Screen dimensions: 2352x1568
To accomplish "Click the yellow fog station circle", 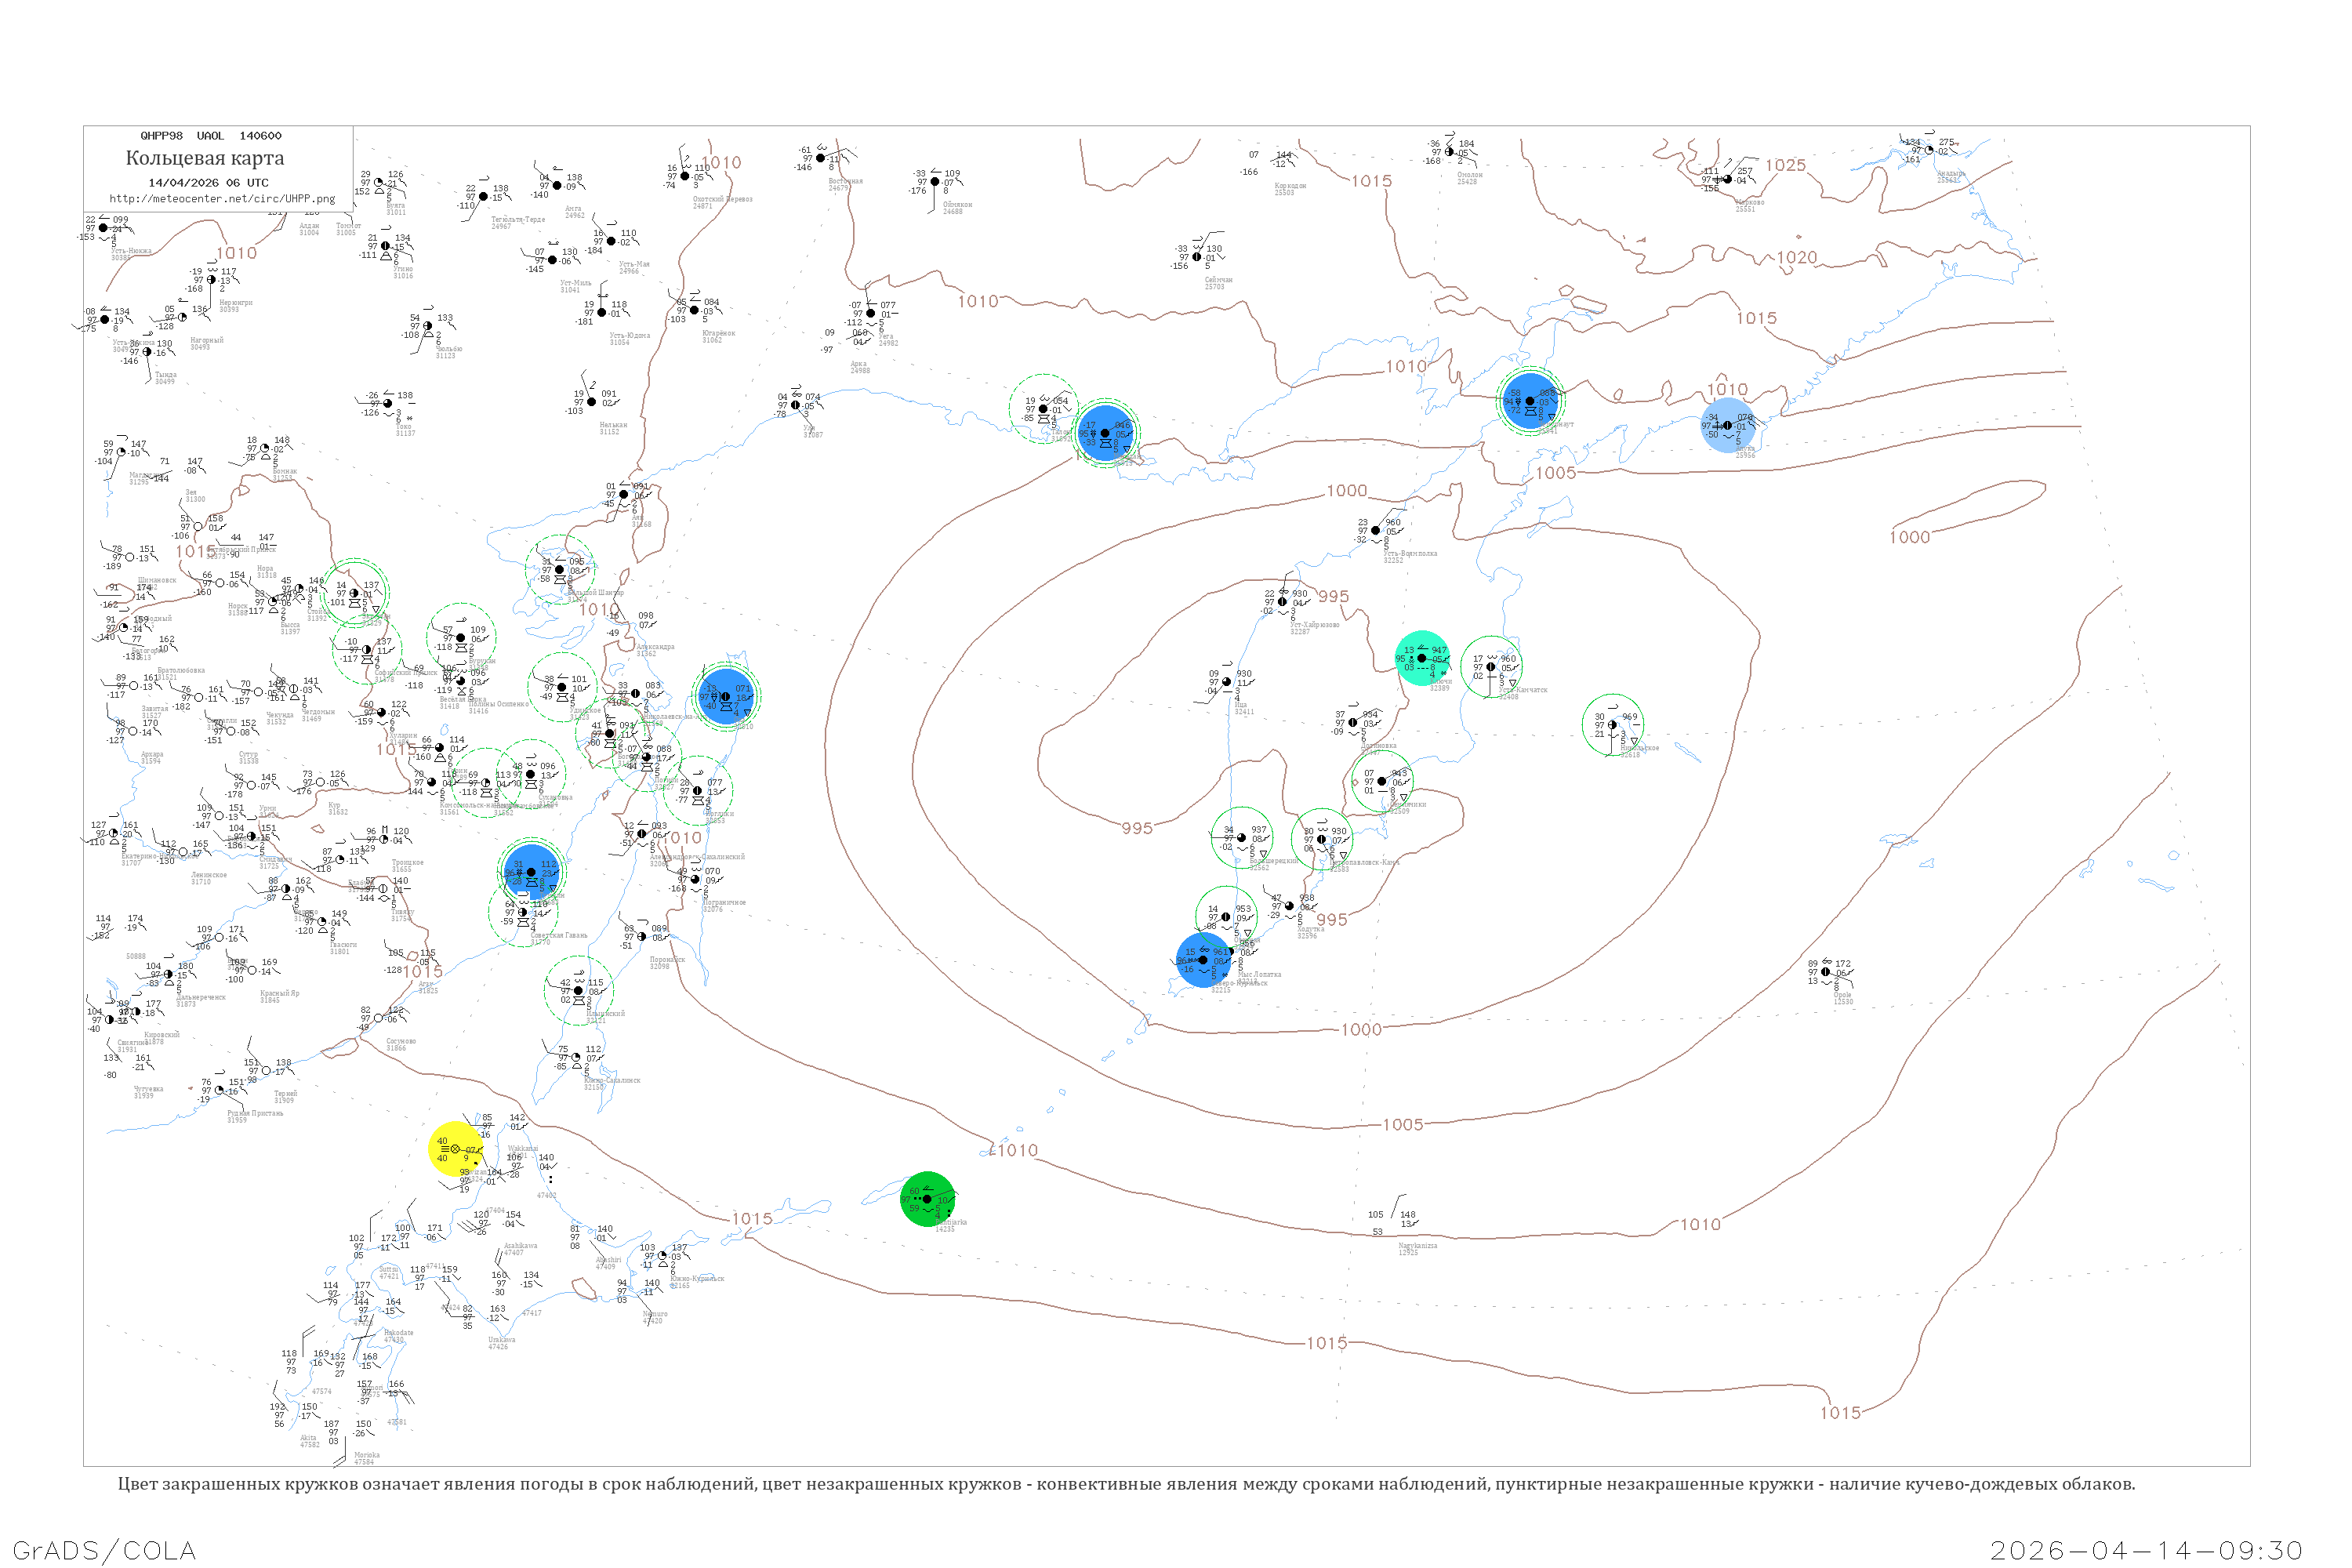I will click(455, 1149).
